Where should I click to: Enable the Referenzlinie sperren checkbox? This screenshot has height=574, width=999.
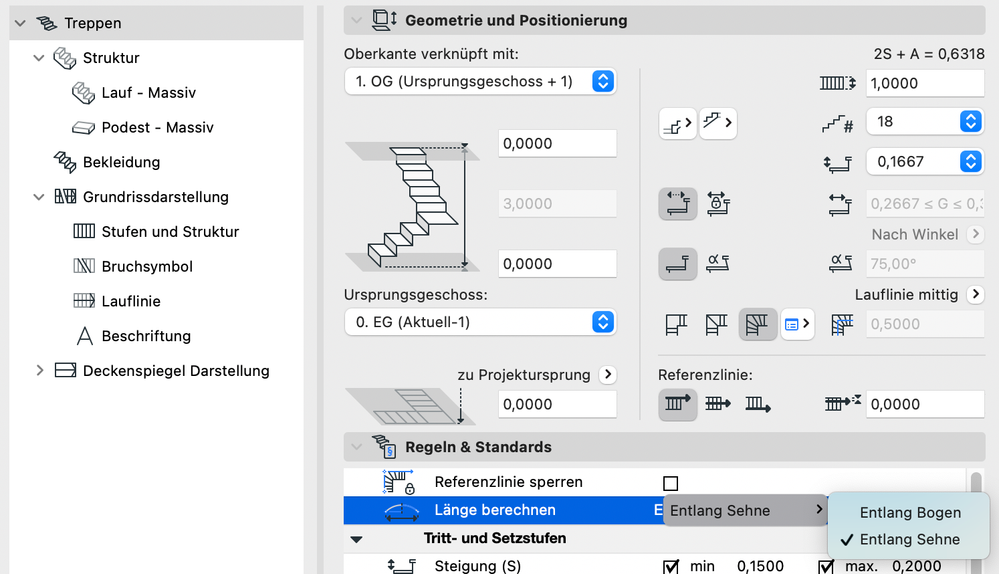pyautogui.click(x=671, y=483)
